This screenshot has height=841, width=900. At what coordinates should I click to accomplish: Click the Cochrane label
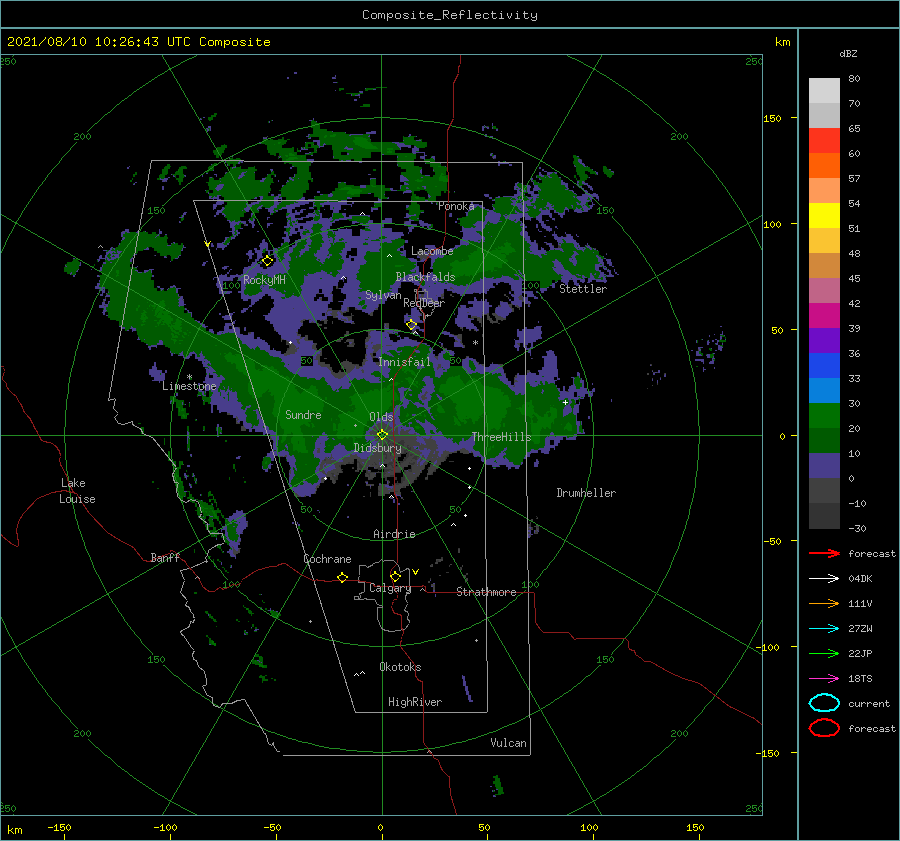(x=327, y=559)
